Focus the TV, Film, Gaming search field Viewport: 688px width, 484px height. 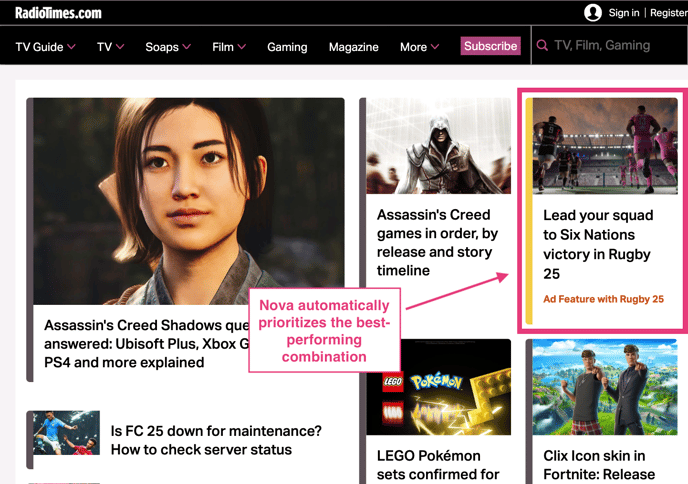[x=610, y=46]
